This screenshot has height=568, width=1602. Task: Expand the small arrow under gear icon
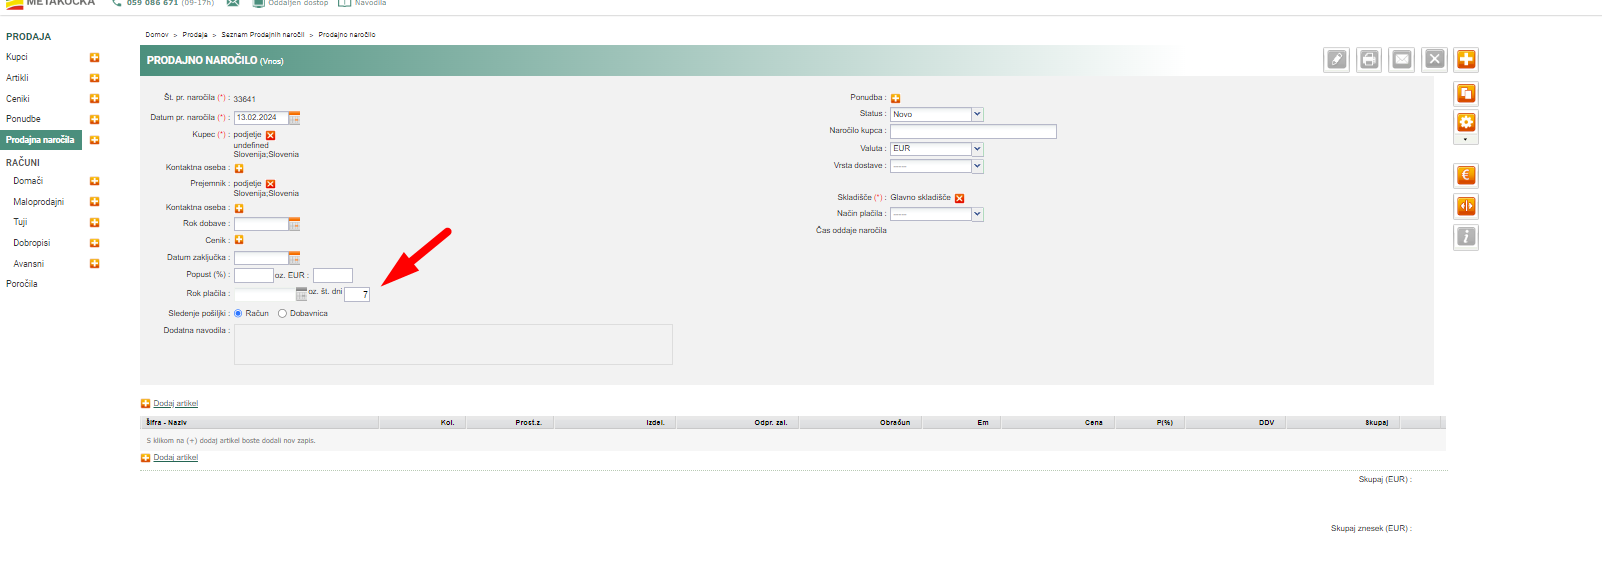[x=1466, y=140]
